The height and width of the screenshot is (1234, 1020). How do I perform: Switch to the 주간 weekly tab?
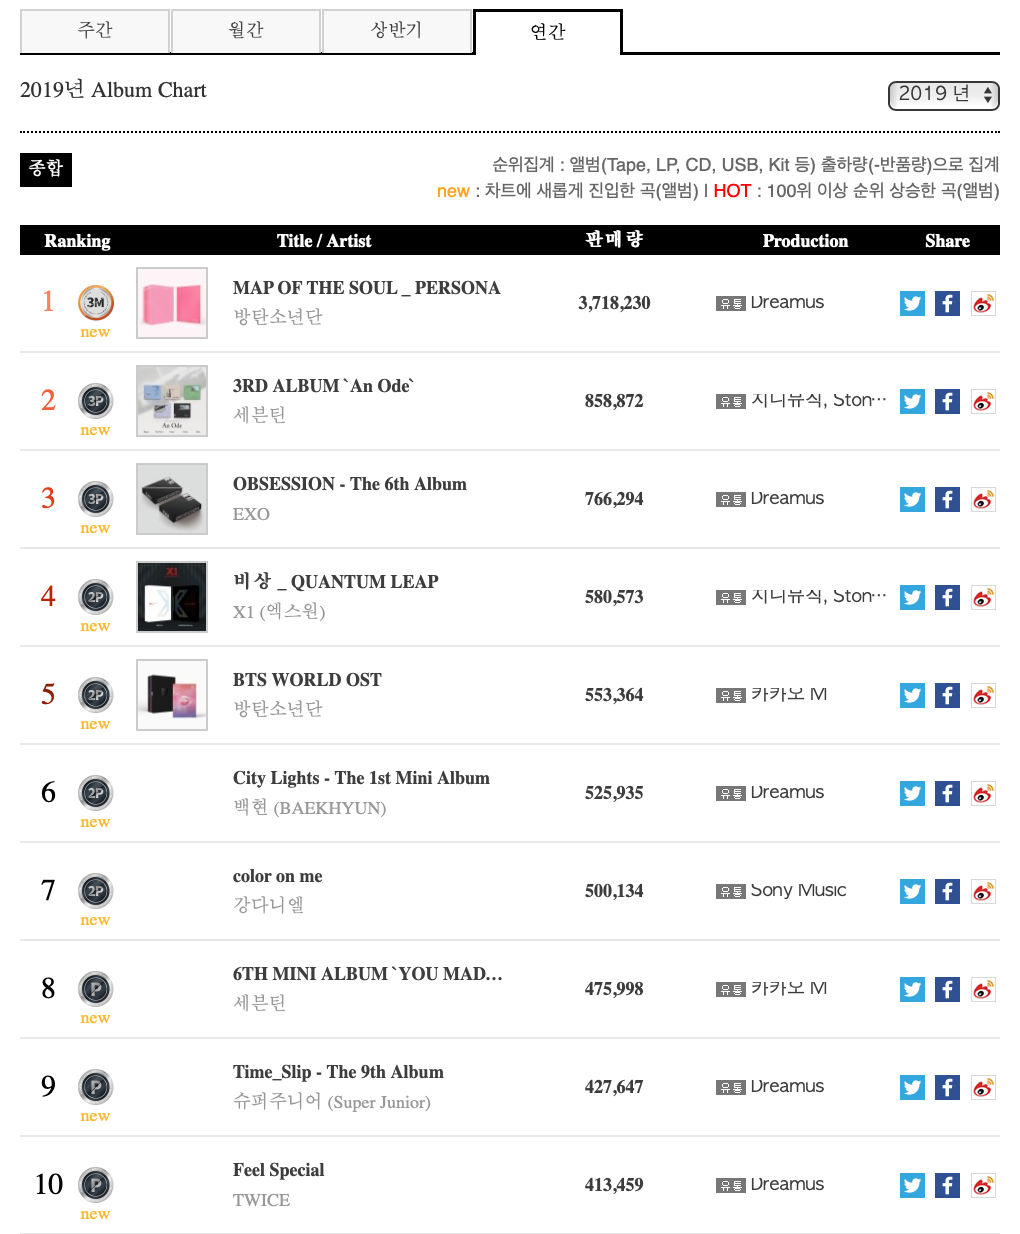pyautogui.click(x=95, y=31)
